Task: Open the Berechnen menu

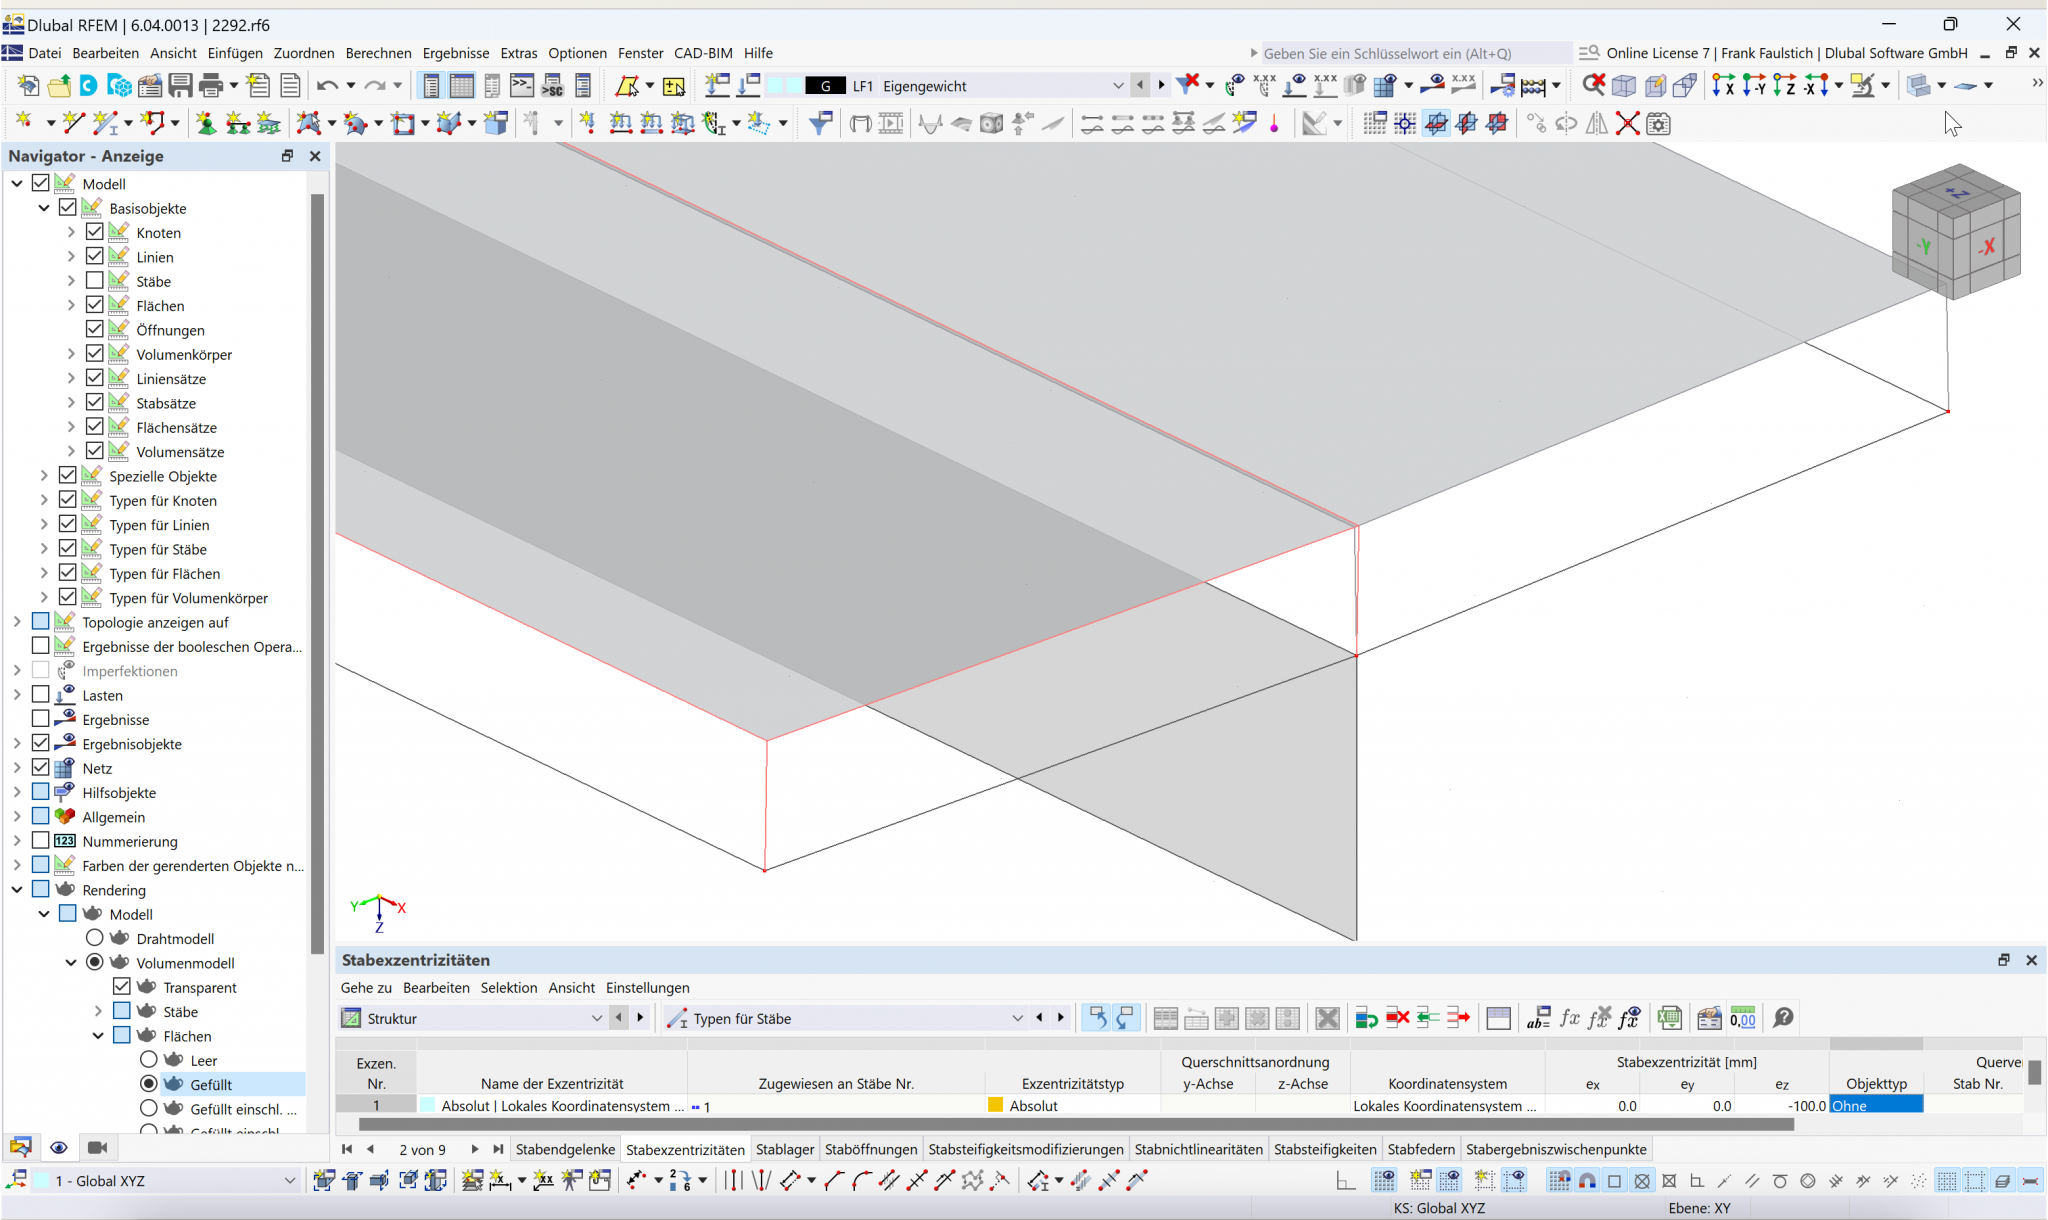Action: click(378, 53)
